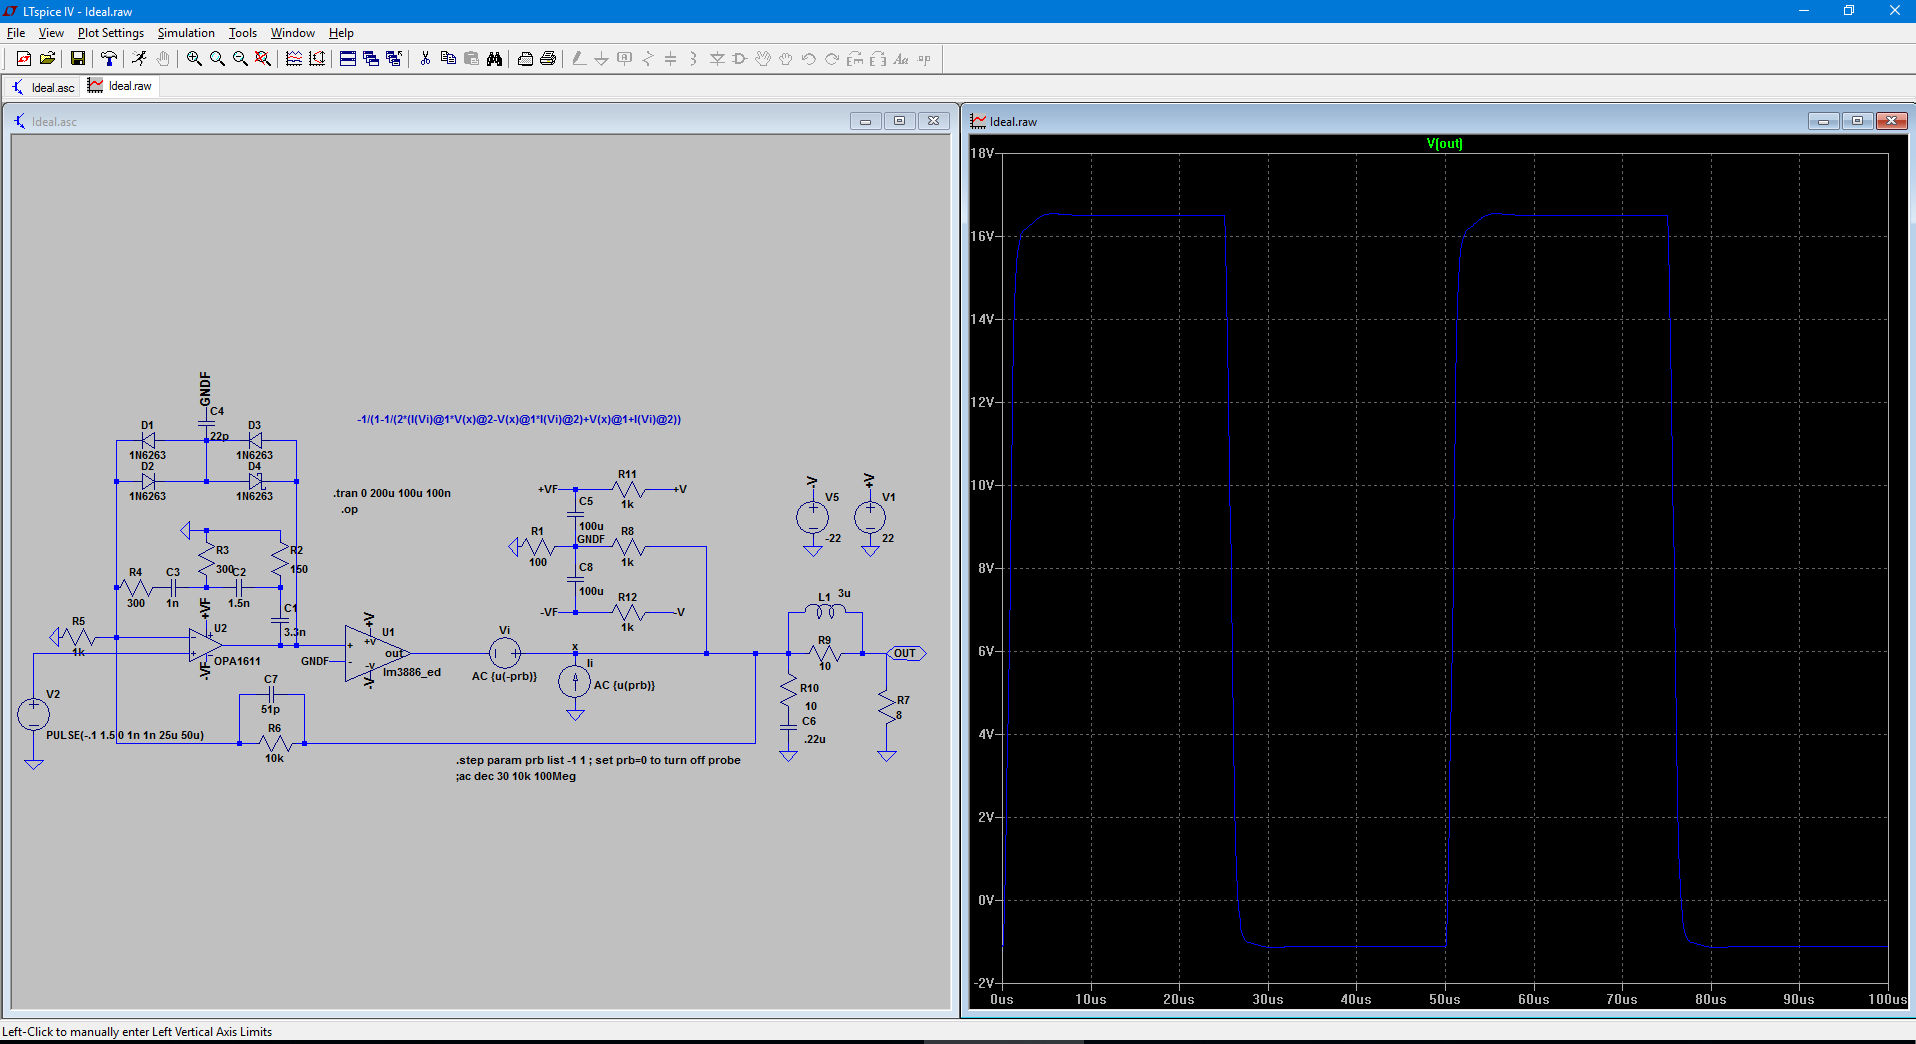The height and width of the screenshot is (1044, 1916).
Task: Click the Run simulation icon
Action: 139,59
